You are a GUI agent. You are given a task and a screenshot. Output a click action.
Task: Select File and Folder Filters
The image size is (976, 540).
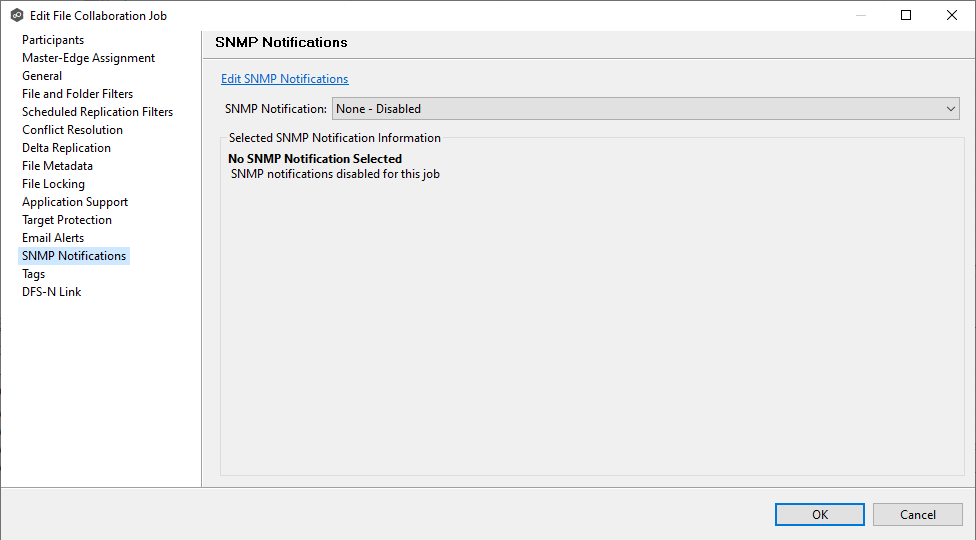(77, 94)
